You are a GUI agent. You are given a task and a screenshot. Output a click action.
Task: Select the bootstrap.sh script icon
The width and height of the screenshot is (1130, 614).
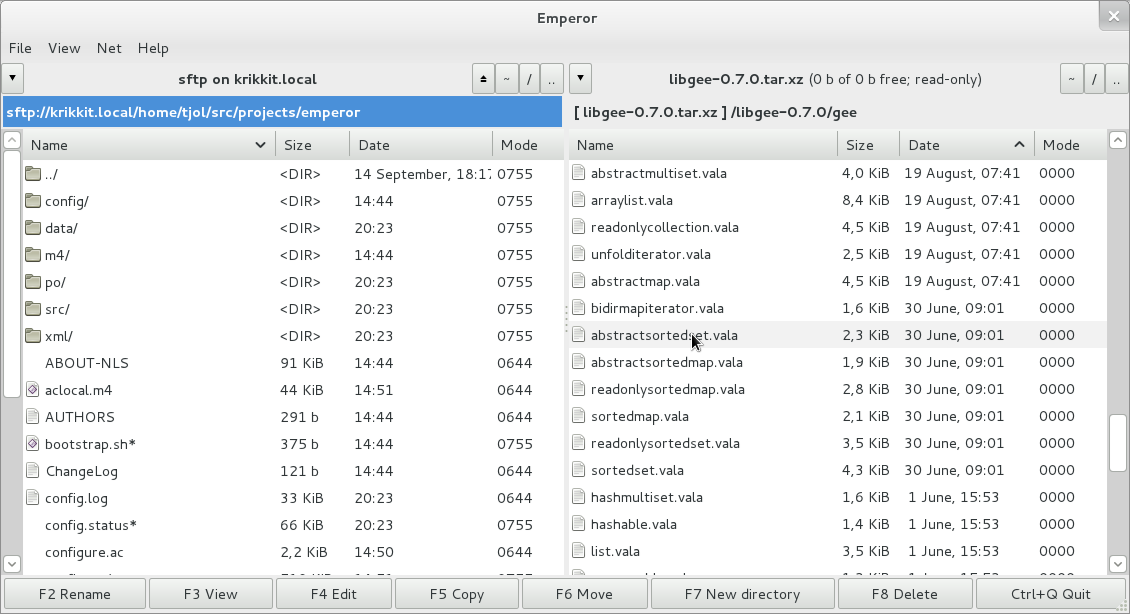tap(32, 444)
